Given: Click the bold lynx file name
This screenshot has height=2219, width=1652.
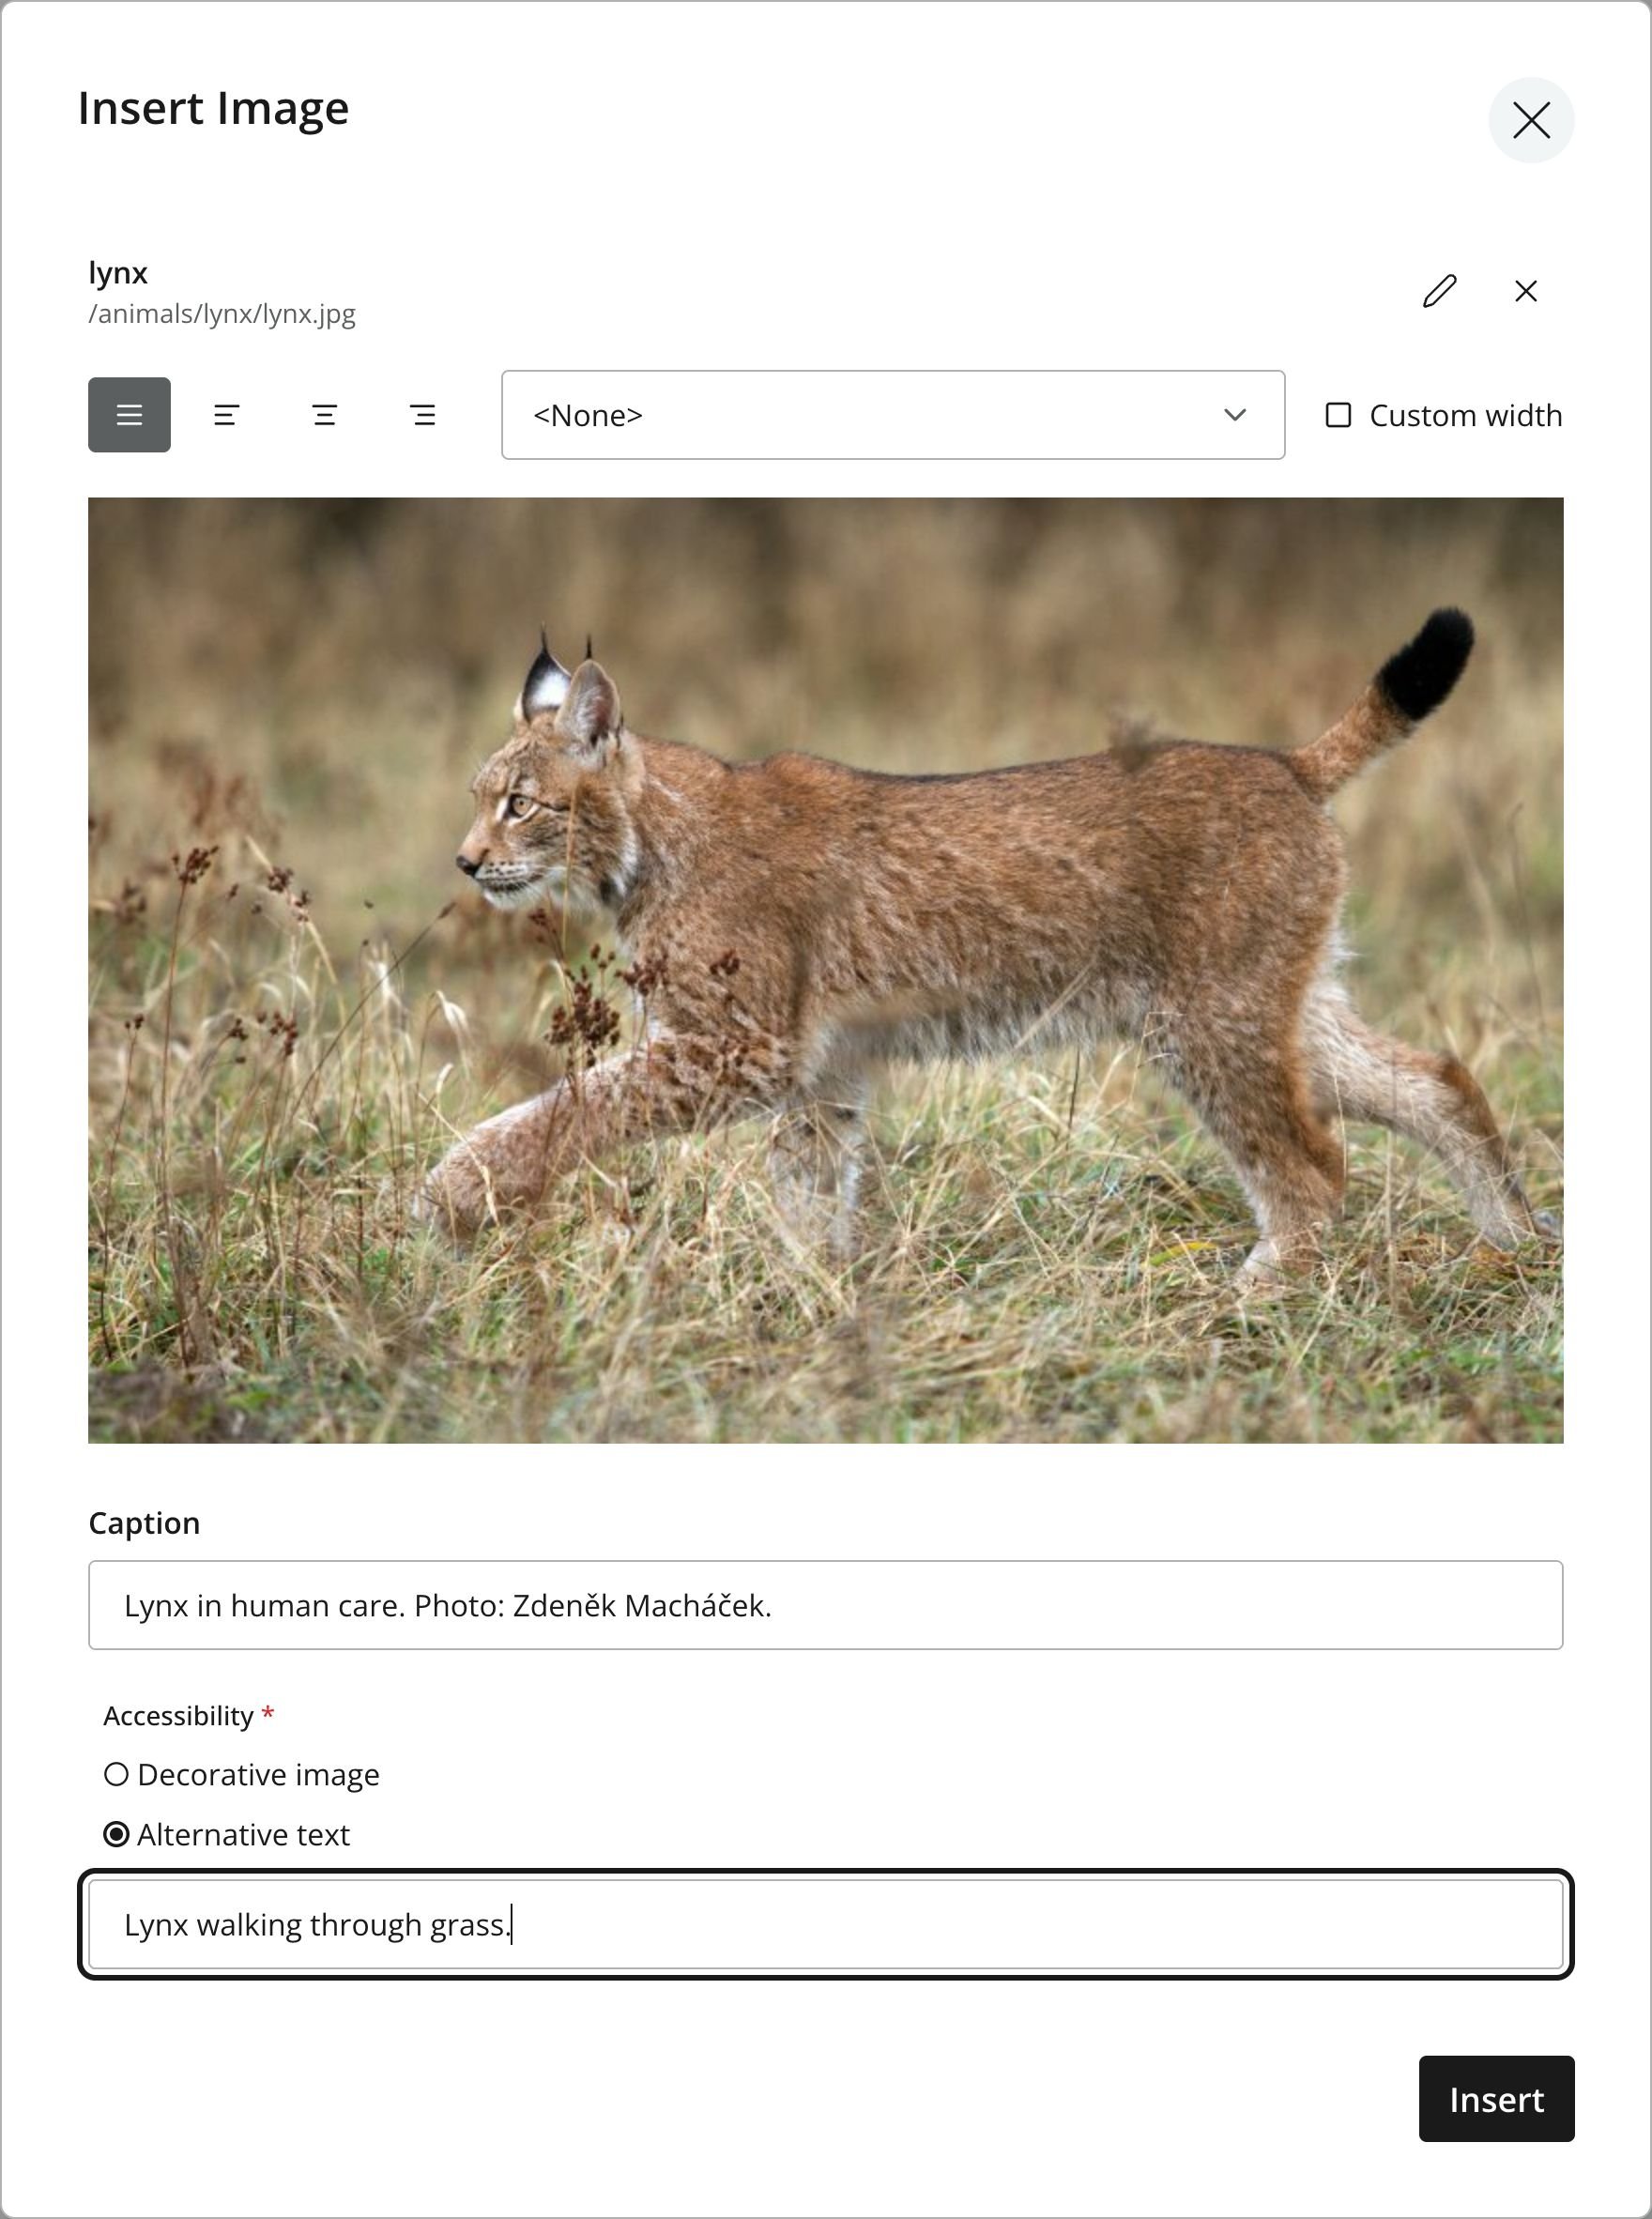Looking at the screenshot, I should pyautogui.click(x=118, y=273).
